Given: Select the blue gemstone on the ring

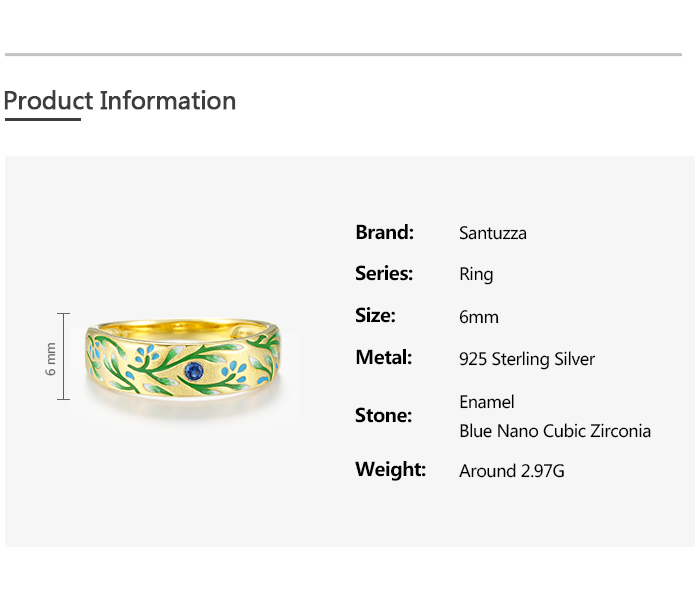Looking at the screenshot, I should (x=196, y=370).
